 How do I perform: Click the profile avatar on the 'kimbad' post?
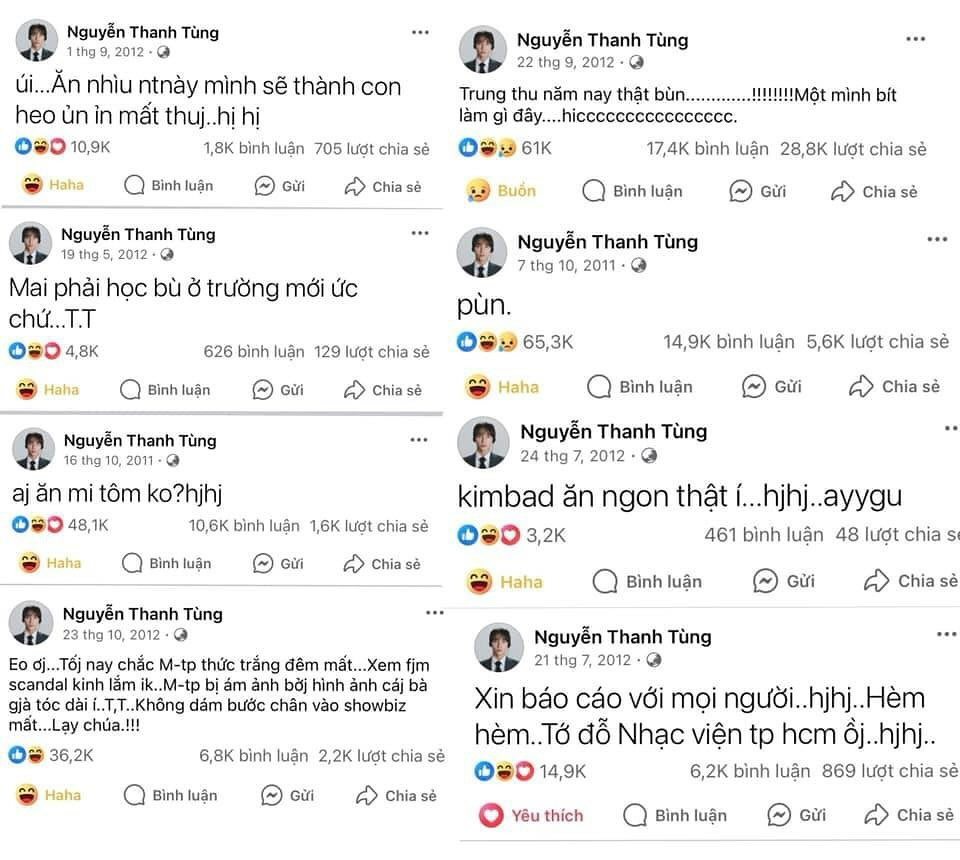pyautogui.click(x=483, y=443)
